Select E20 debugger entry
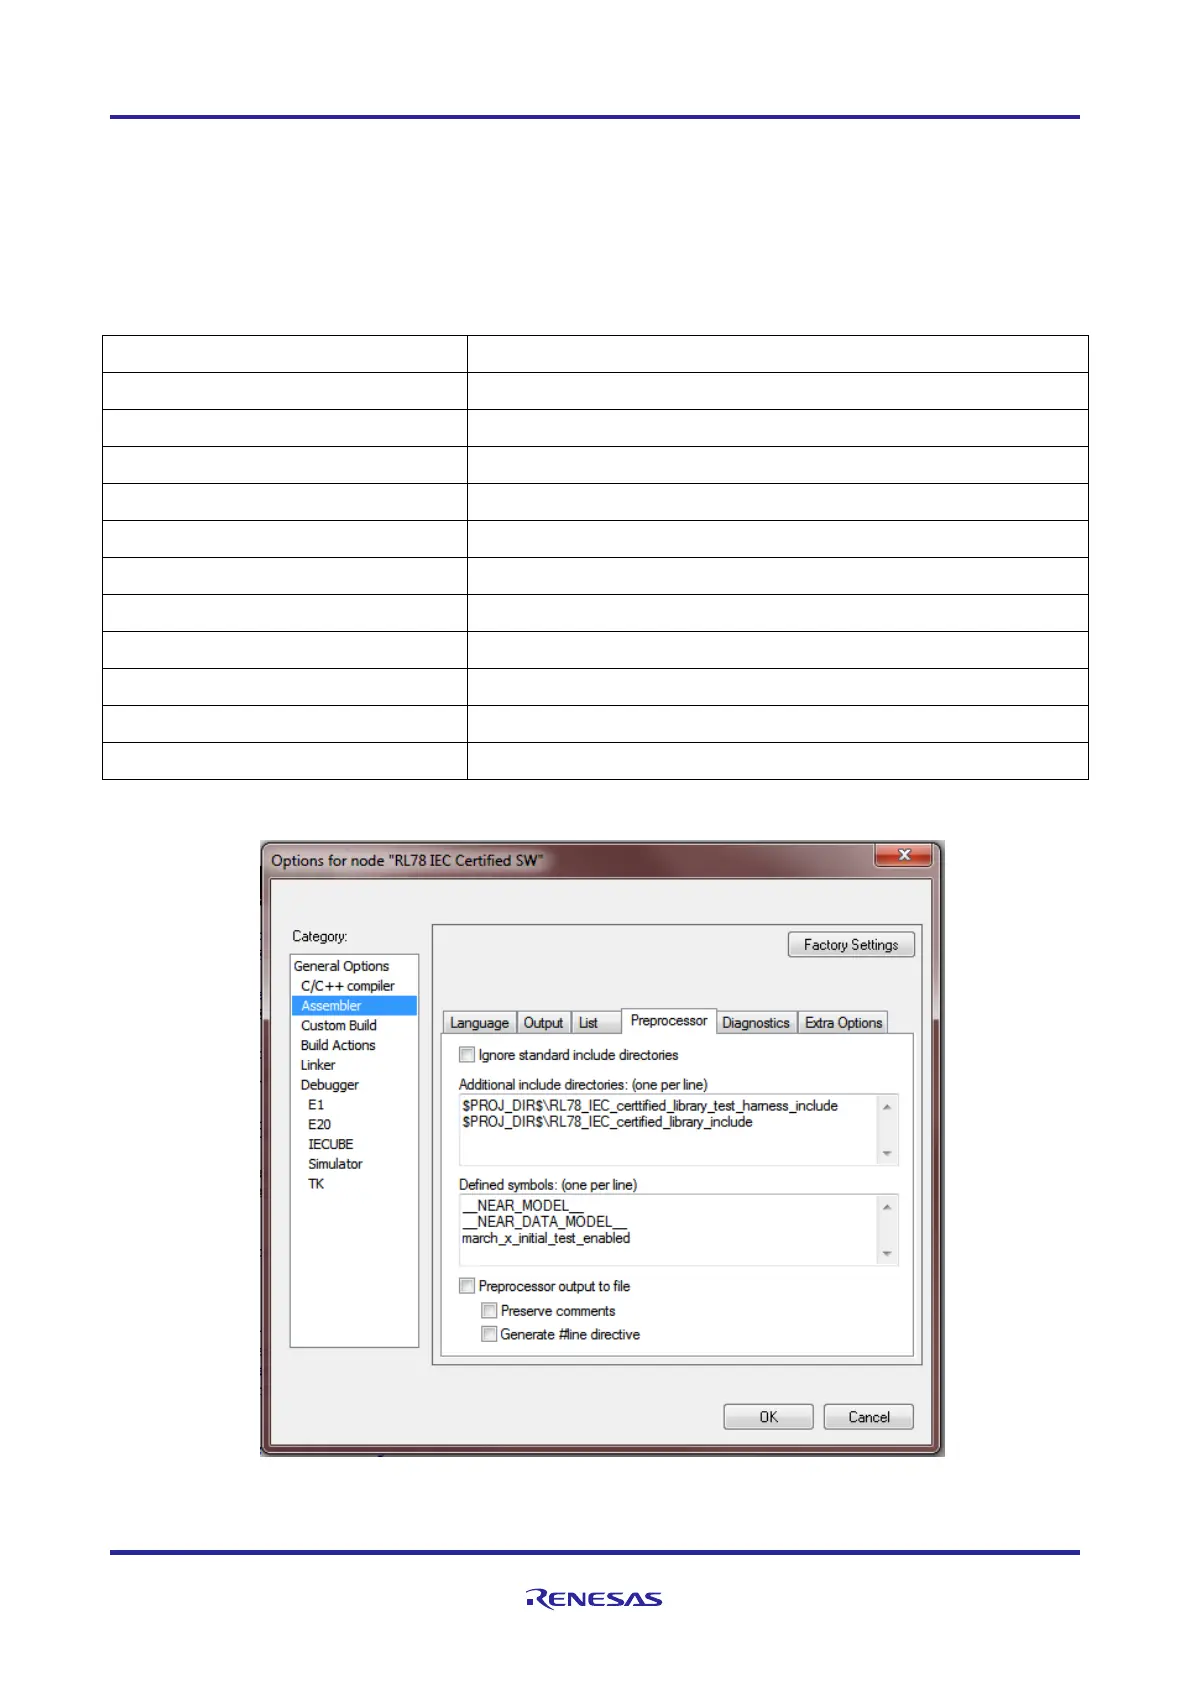The width and height of the screenshot is (1190, 1684). point(319,1124)
